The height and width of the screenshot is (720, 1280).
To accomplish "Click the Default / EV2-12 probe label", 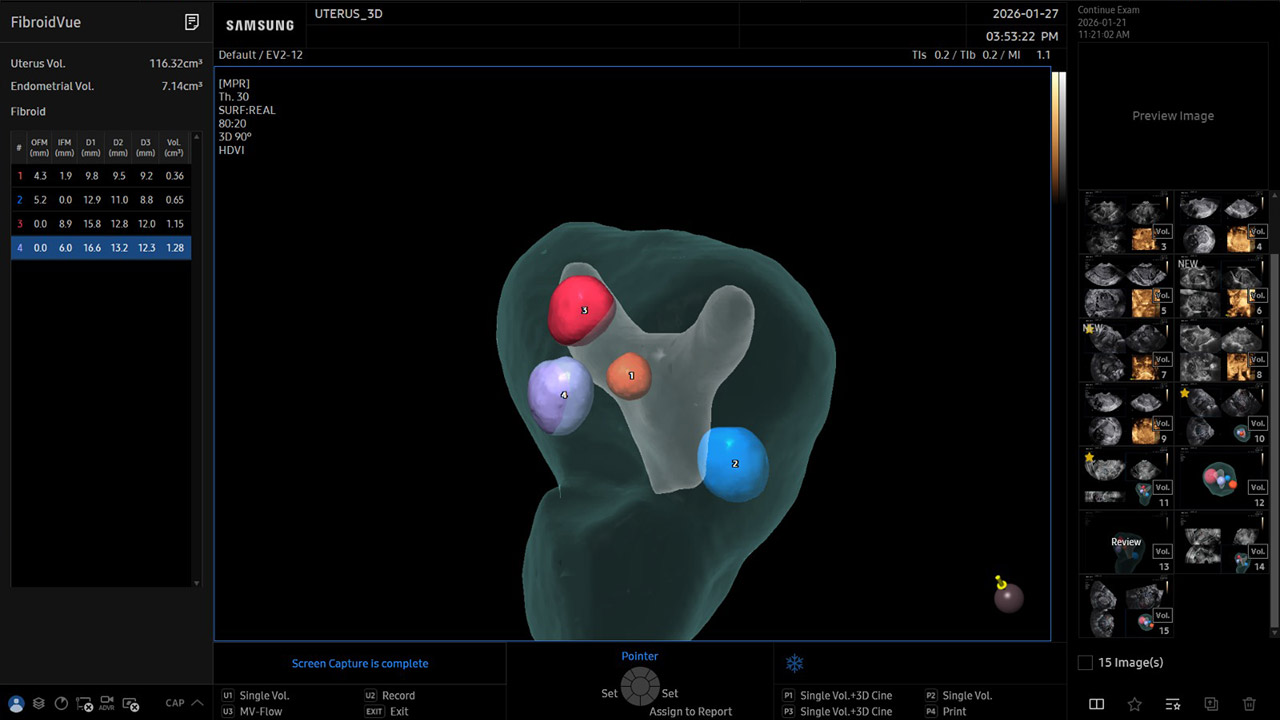I will (x=260, y=55).
